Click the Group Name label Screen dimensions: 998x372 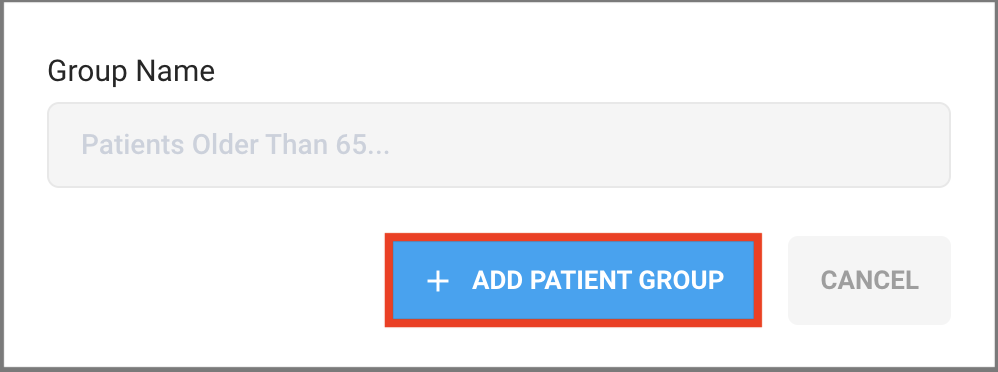(131, 71)
